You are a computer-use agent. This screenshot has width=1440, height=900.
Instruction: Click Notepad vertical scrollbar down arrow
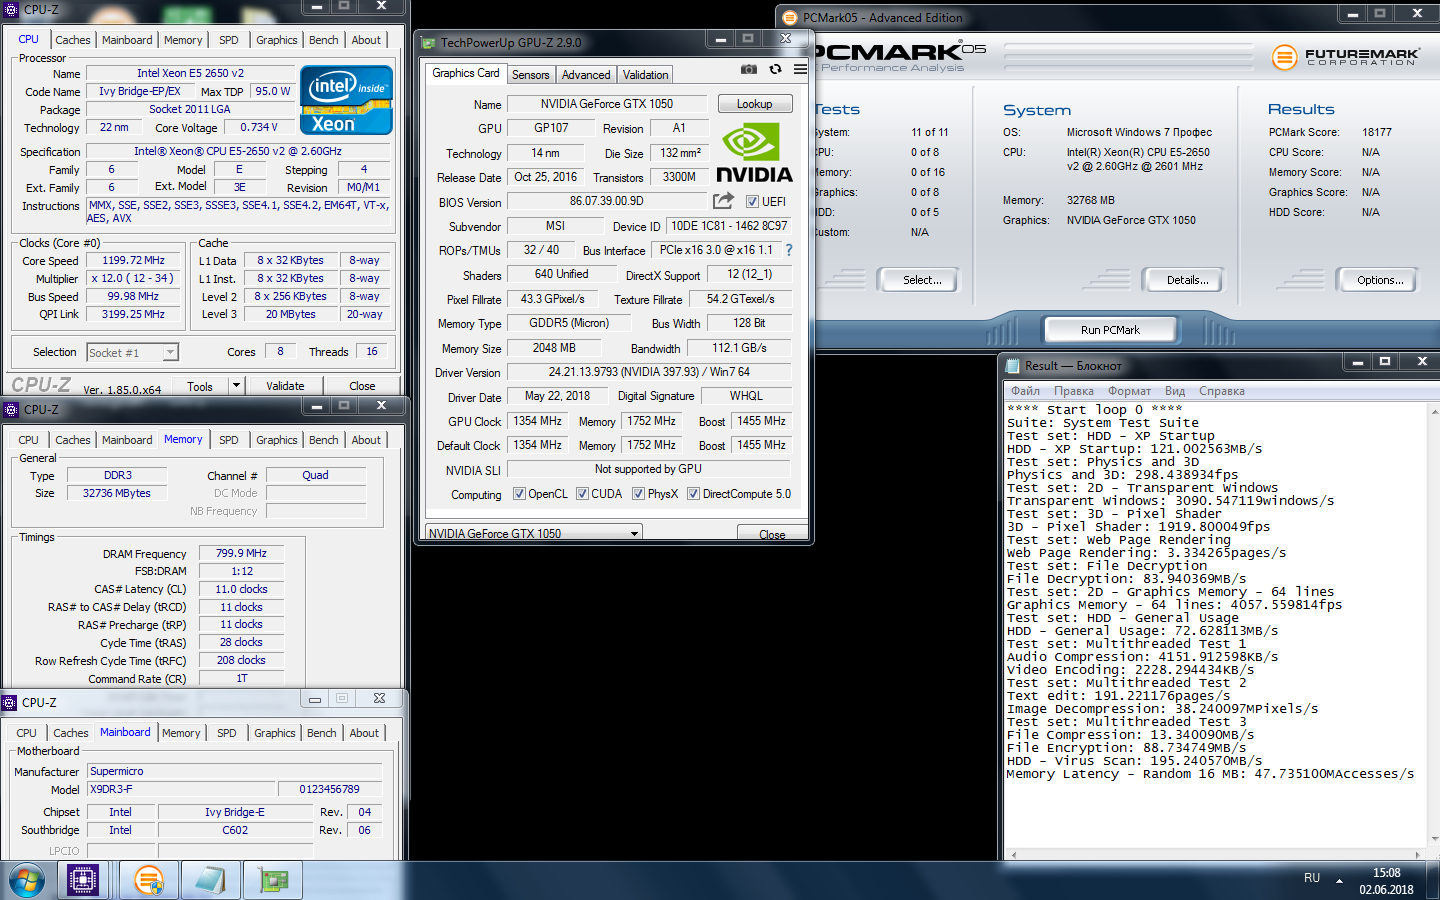pos(1433,839)
